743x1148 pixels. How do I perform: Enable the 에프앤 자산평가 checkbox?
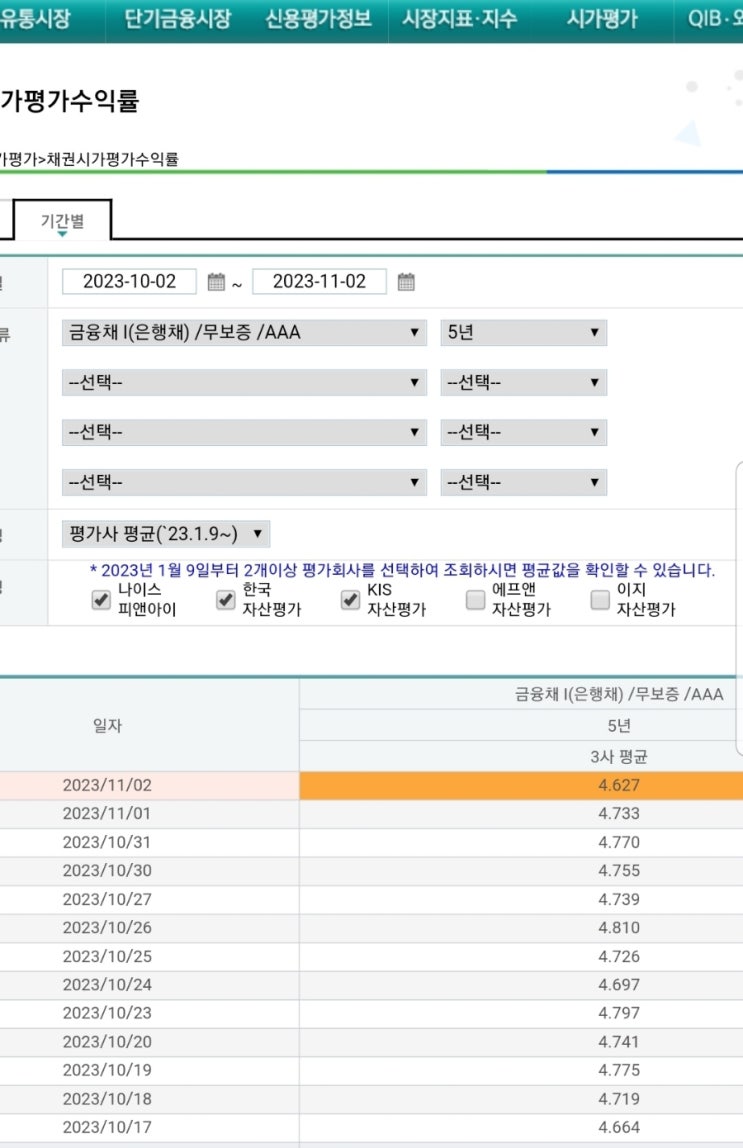tap(475, 600)
